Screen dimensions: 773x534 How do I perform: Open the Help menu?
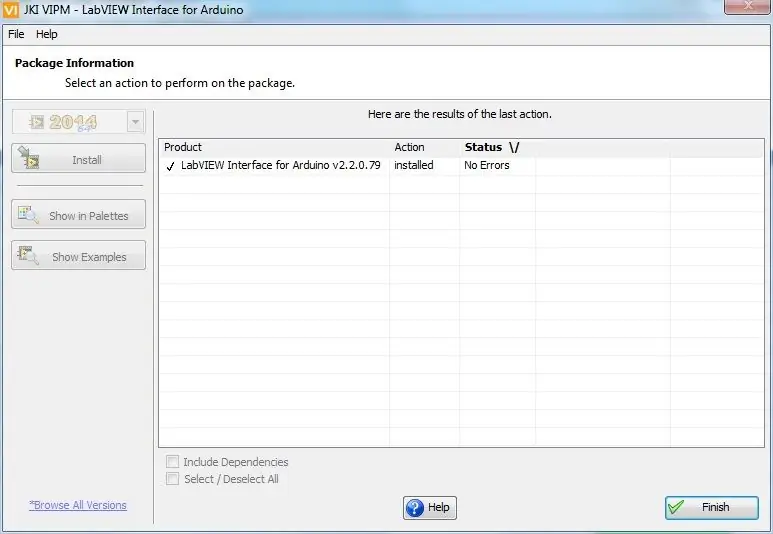(46, 34)
